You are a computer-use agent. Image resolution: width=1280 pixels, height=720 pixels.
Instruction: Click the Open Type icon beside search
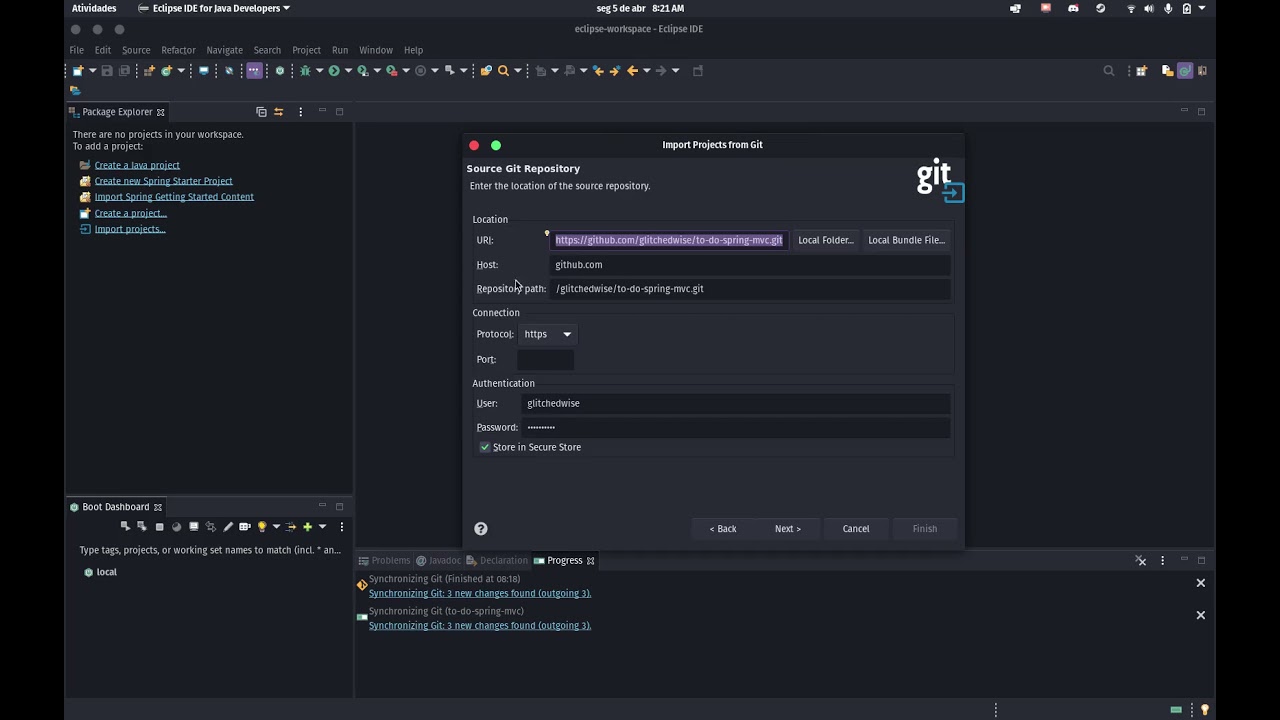486,70
